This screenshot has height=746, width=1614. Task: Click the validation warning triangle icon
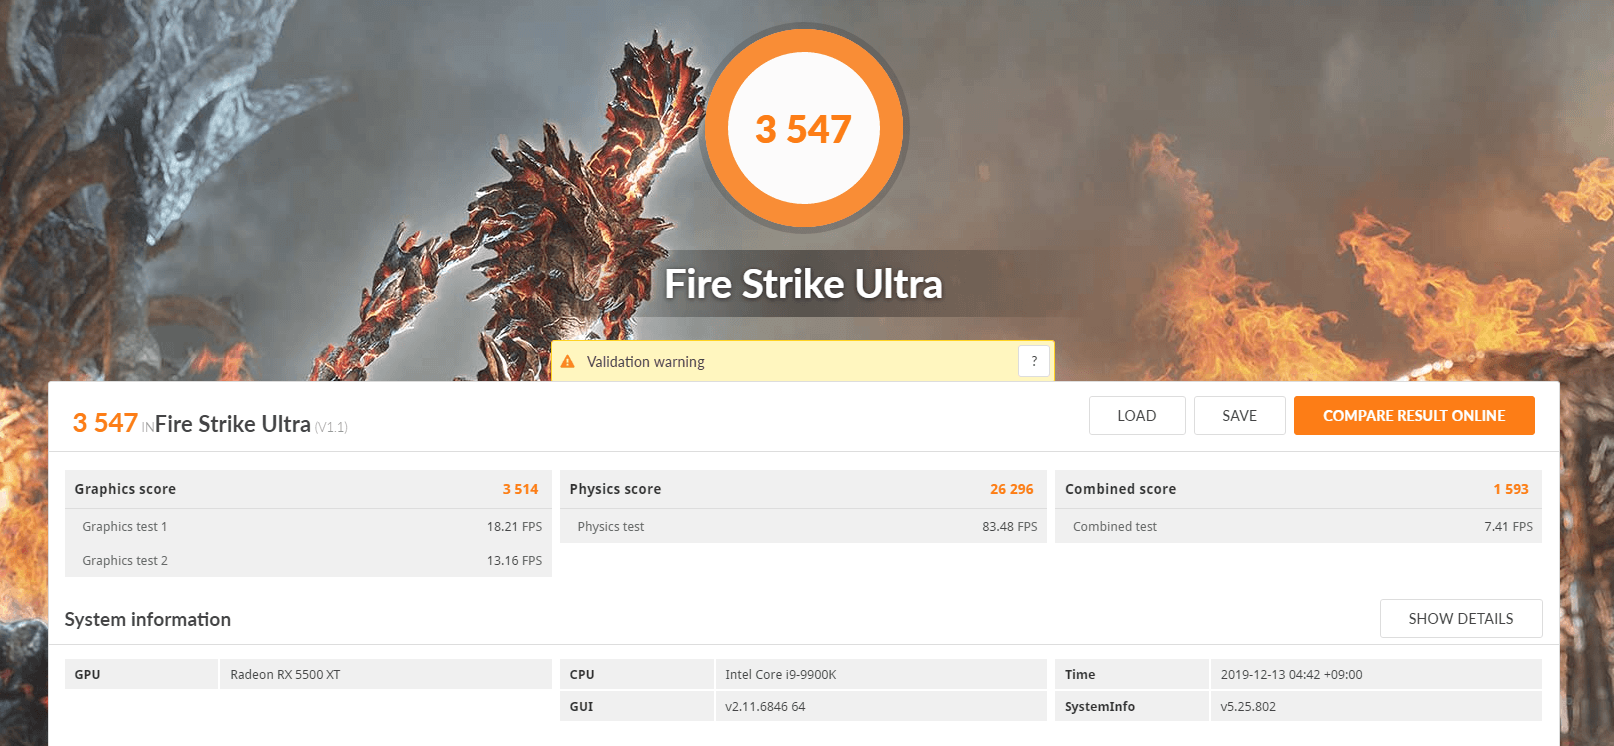point(568,362)
